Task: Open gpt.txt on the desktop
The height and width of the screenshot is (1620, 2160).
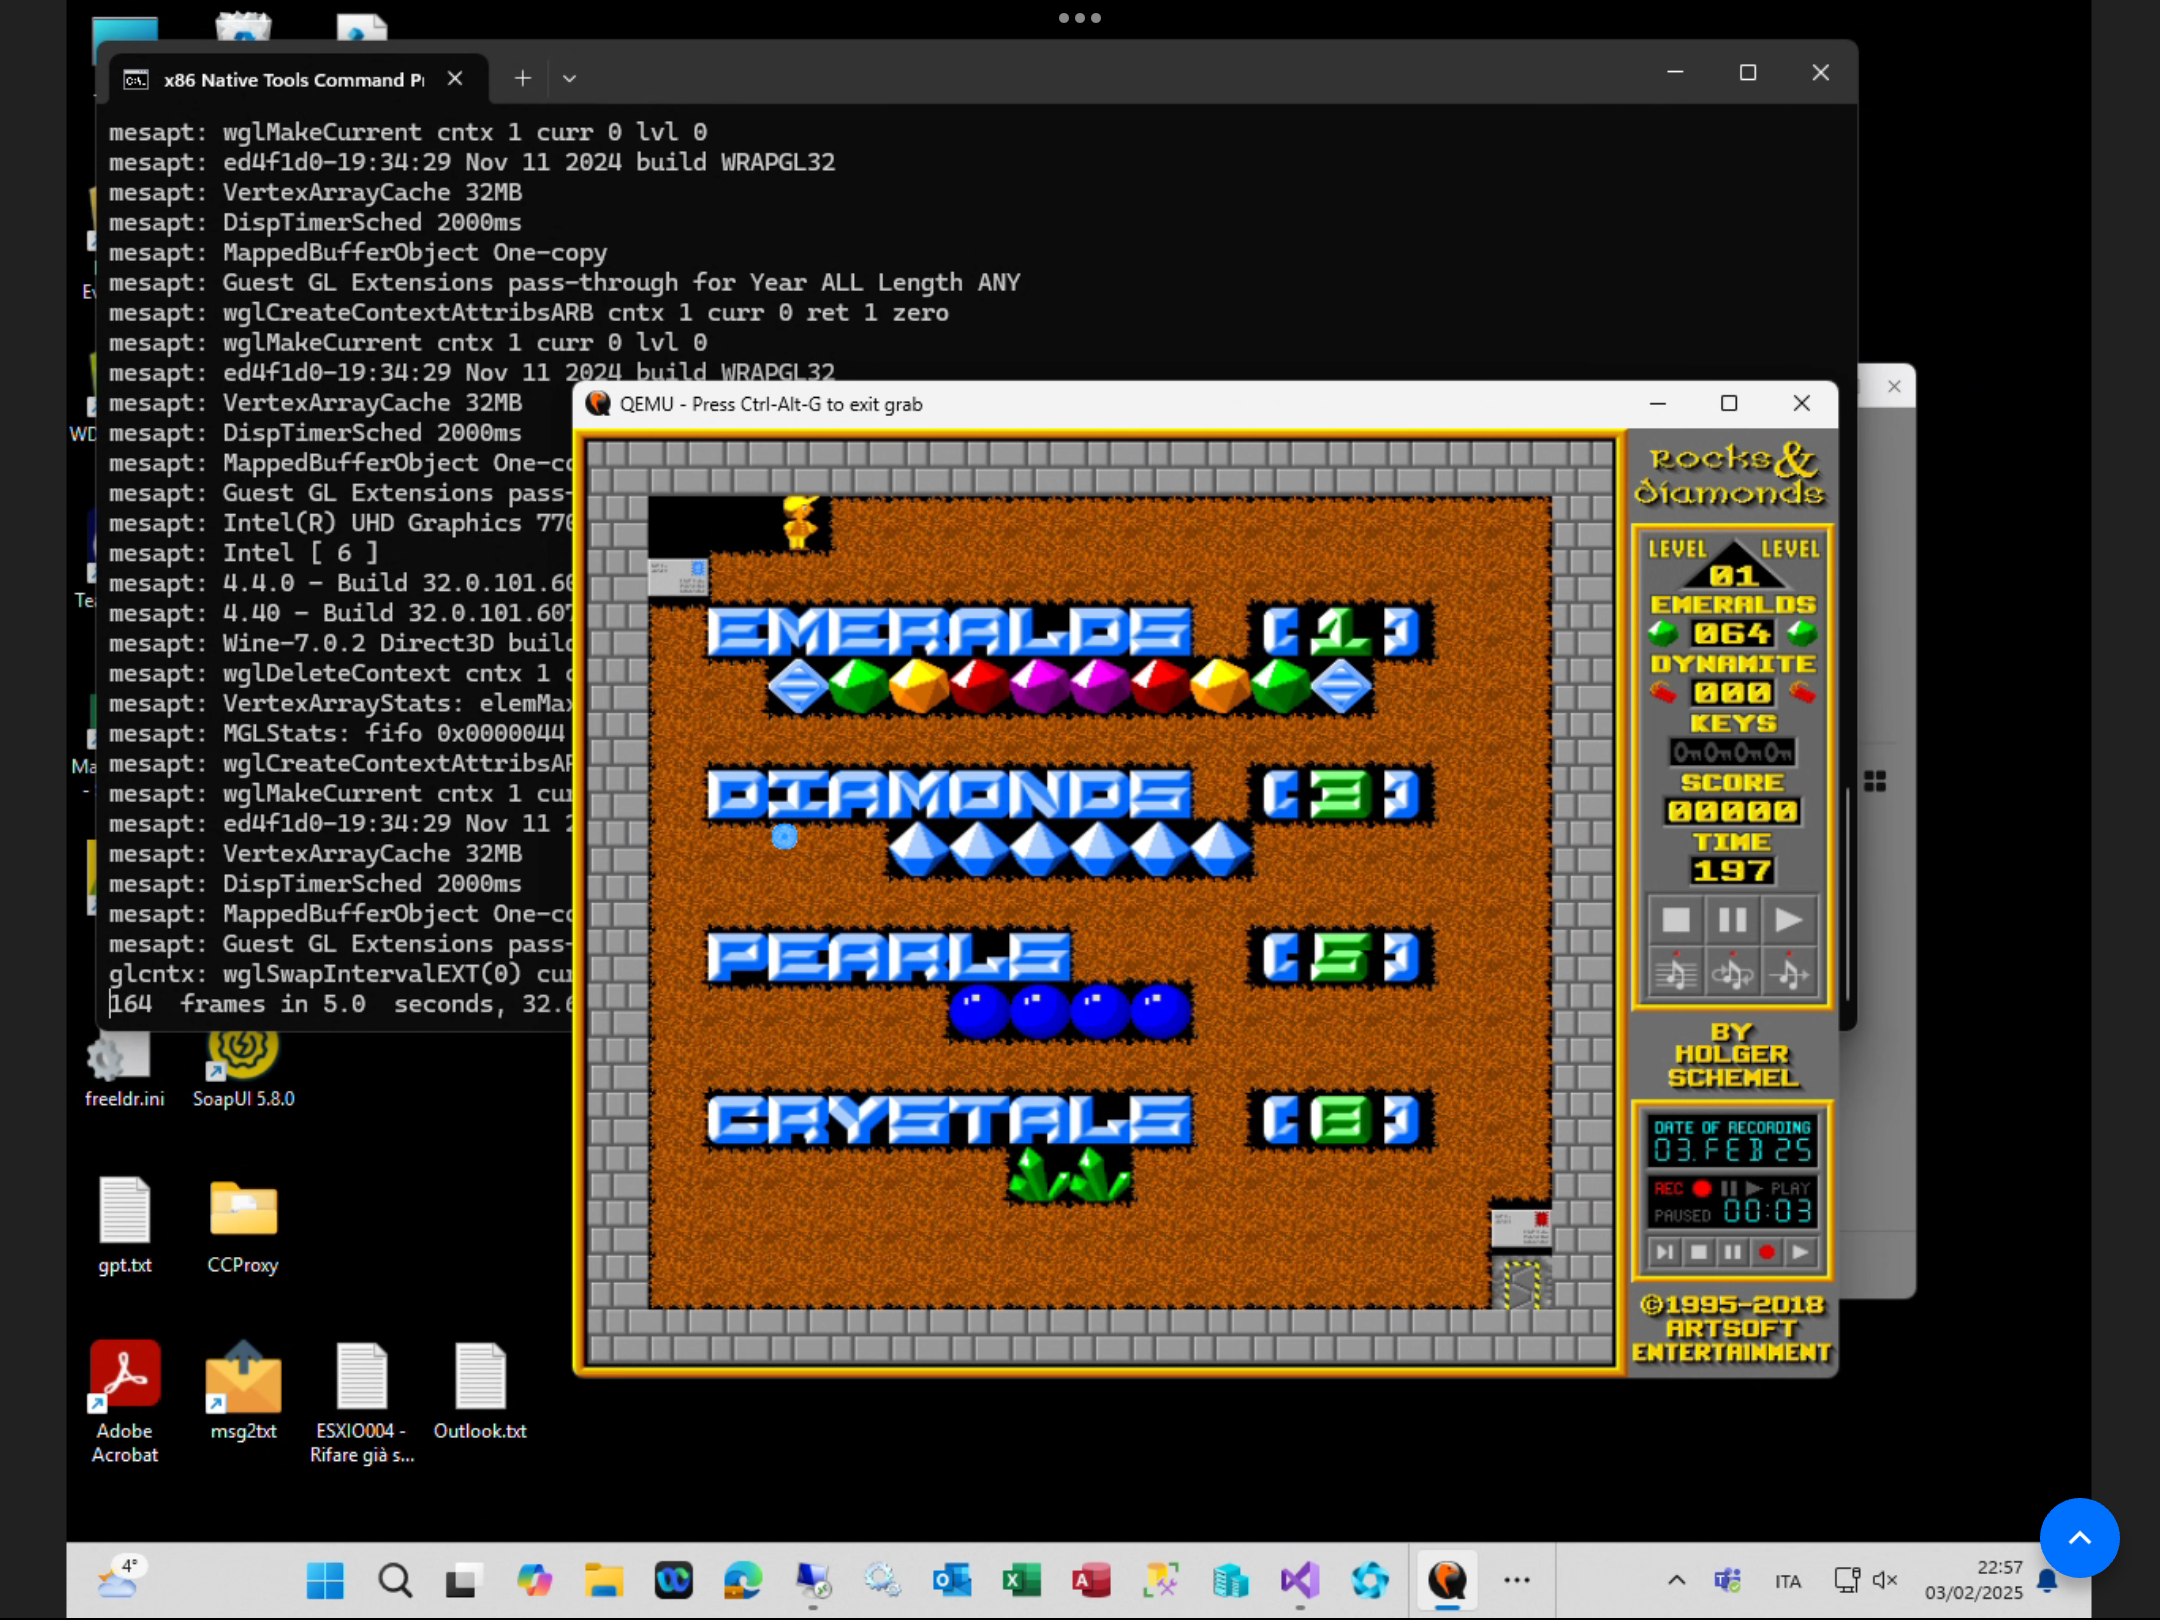Action: [124, 1225]
